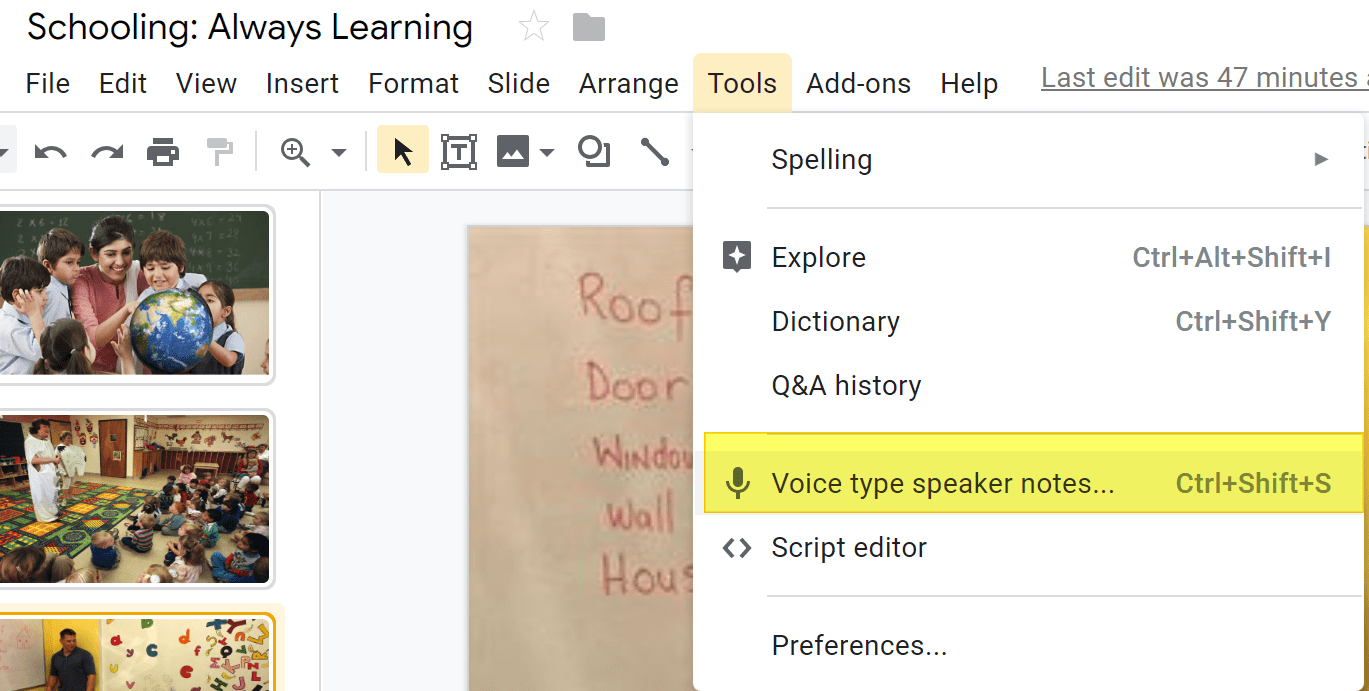Select the Paint format roller icon
1369x691 pixels.
click(219, 152)
